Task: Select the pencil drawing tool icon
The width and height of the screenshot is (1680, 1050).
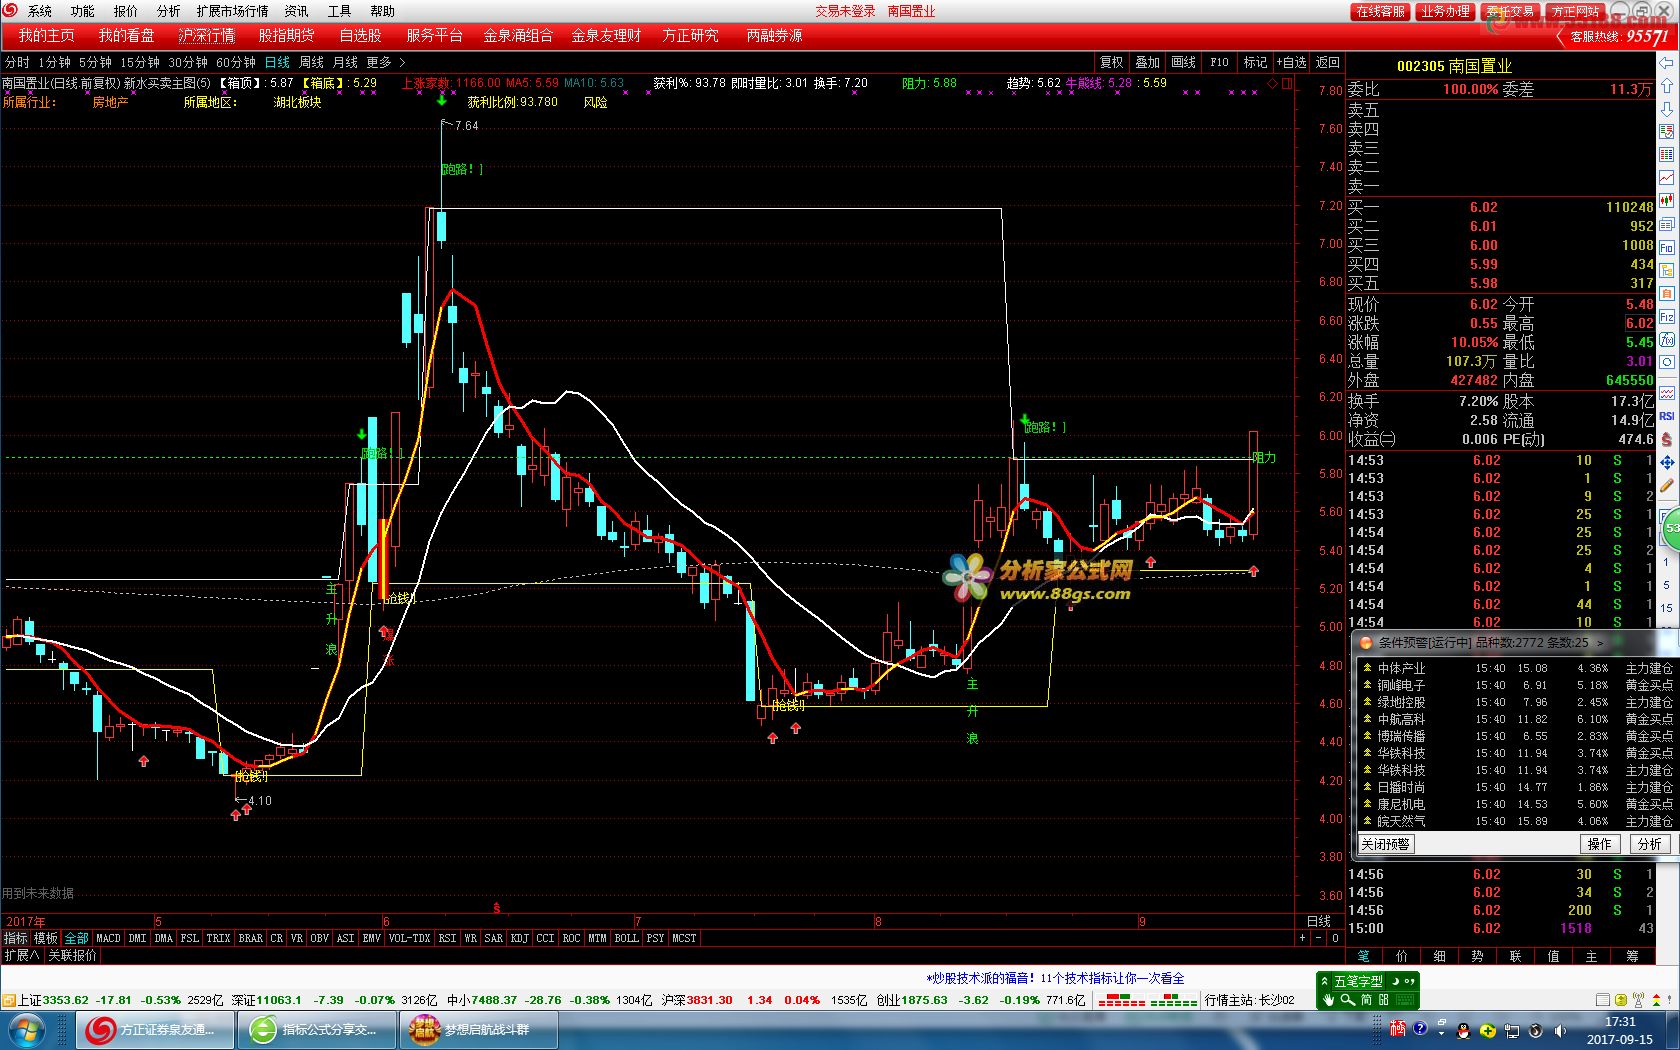Action: [1667, 485]
